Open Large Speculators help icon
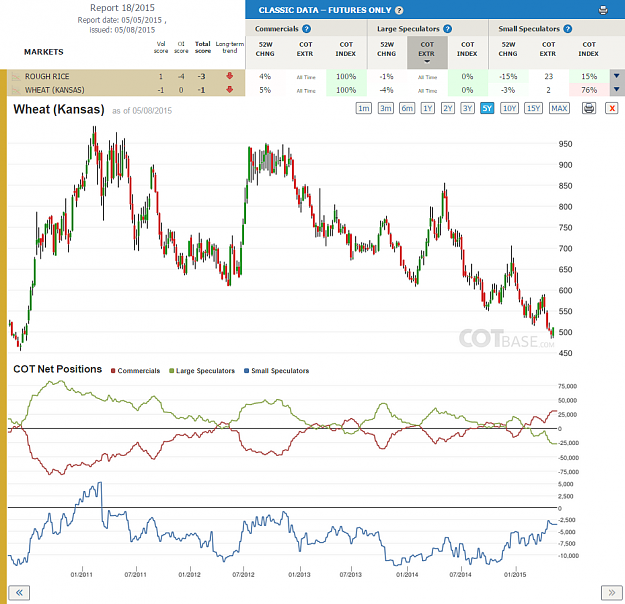 tap(447, 29)
